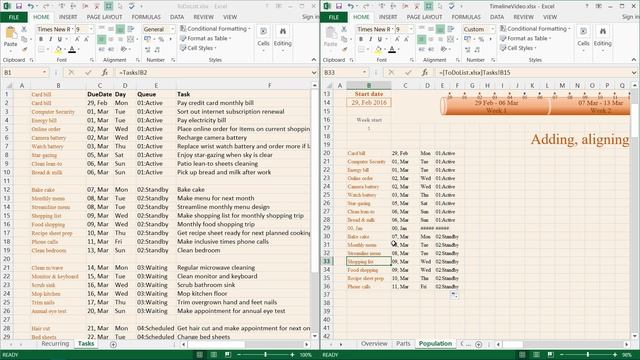
Task: Click zoom slider in ToDoList status bar
Action: tap(265, 355)
